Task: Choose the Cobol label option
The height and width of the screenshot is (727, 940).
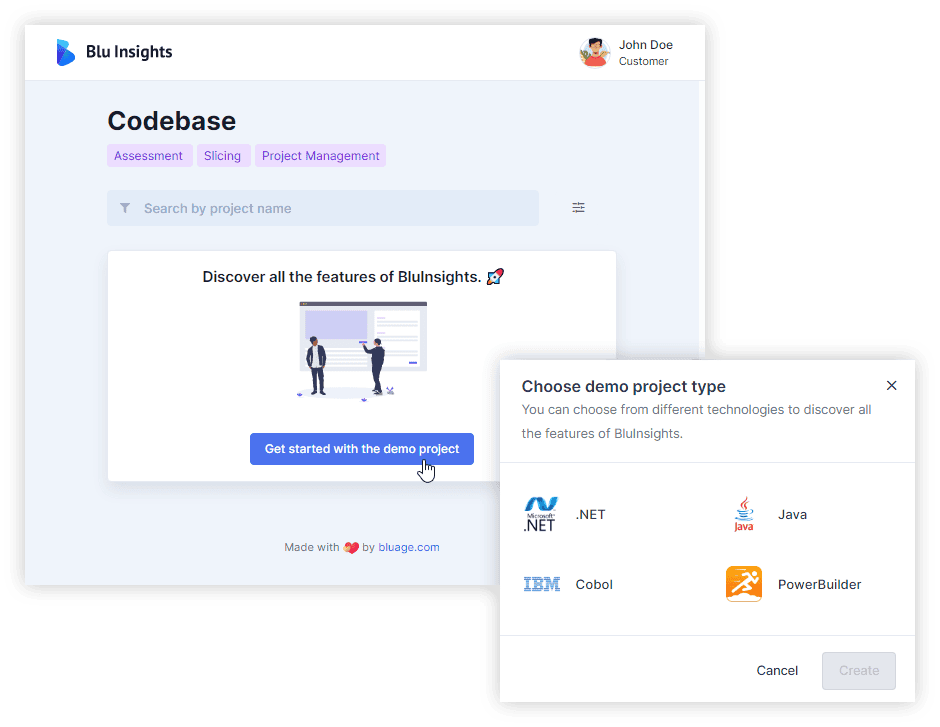Action: pos(594,584)
